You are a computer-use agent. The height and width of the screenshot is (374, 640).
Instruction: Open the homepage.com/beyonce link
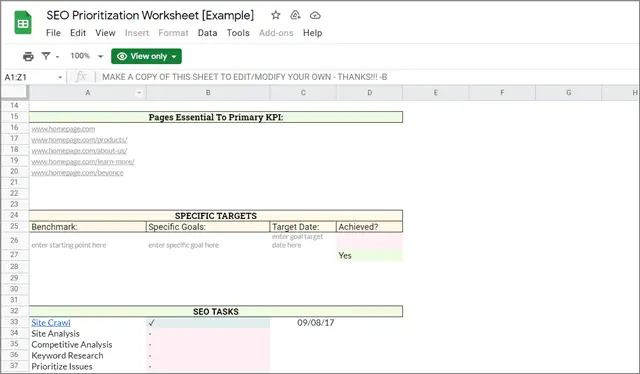click(x=77, y=173)
